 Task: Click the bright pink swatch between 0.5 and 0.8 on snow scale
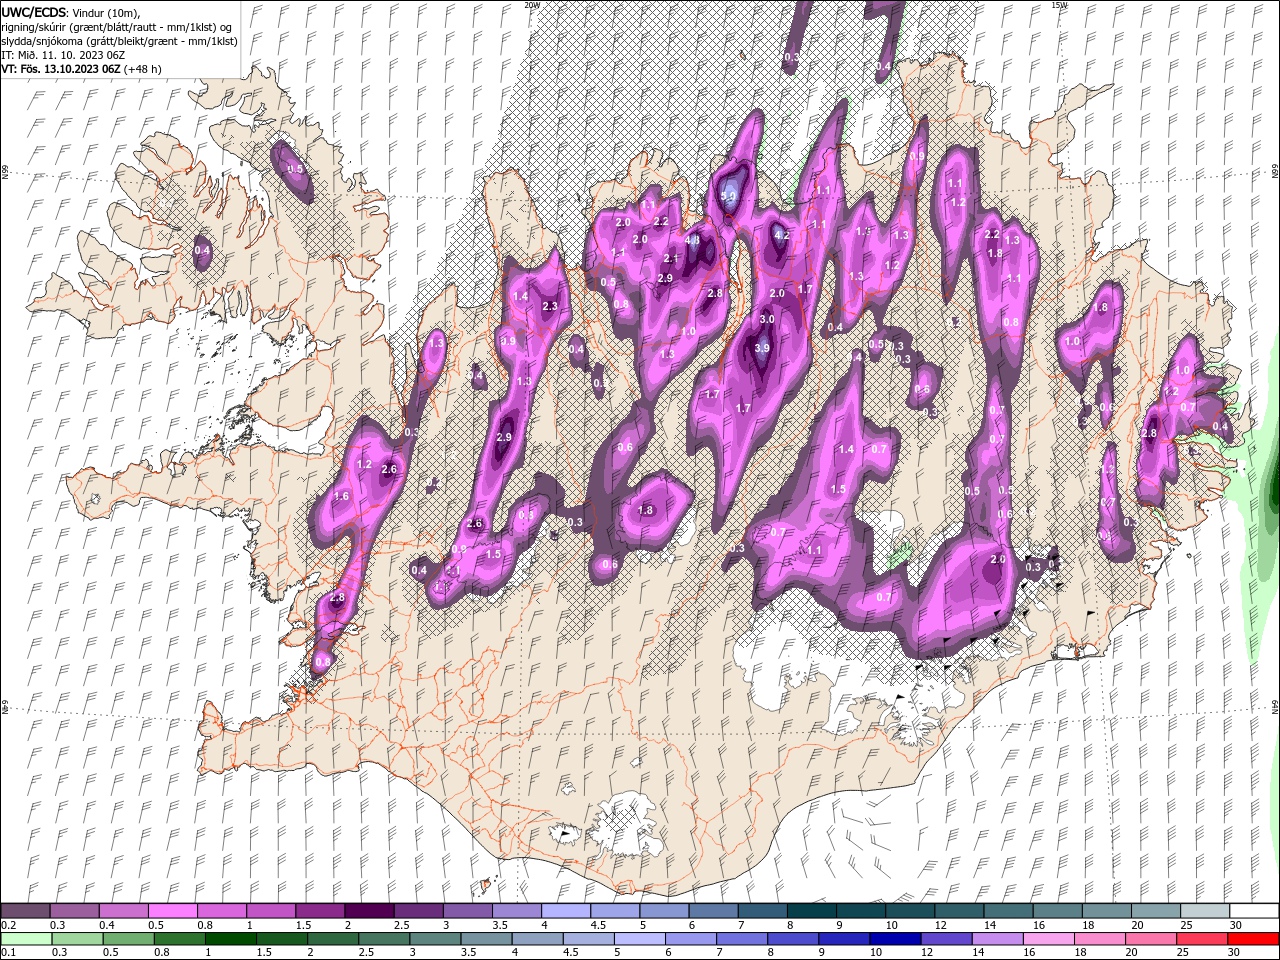tap(172, 911)
